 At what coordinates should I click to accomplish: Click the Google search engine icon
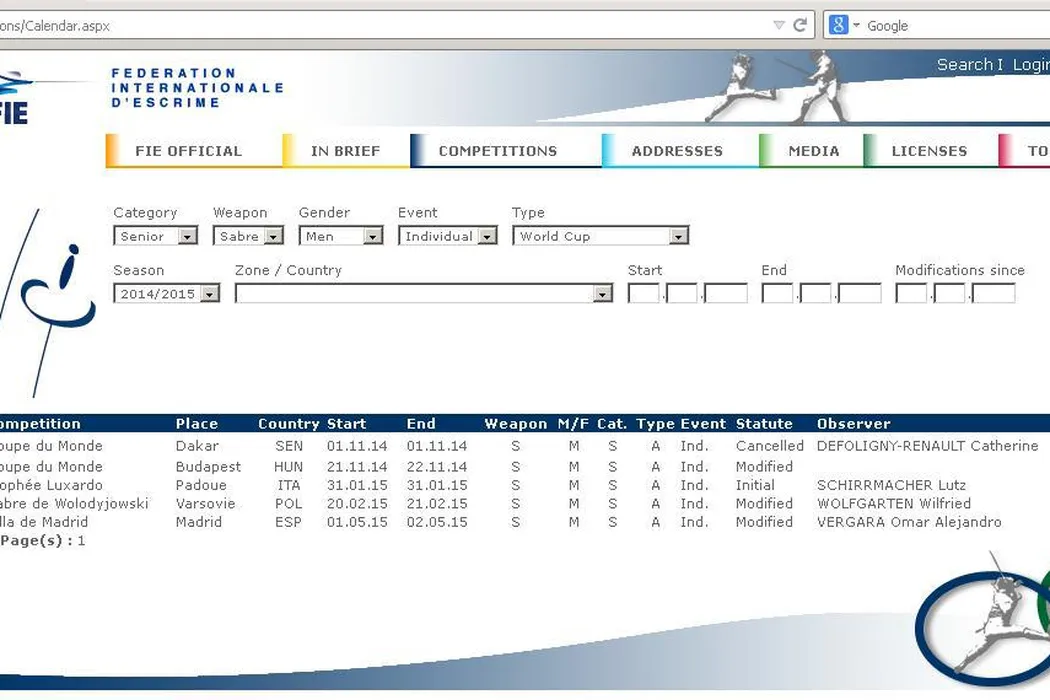839,25
